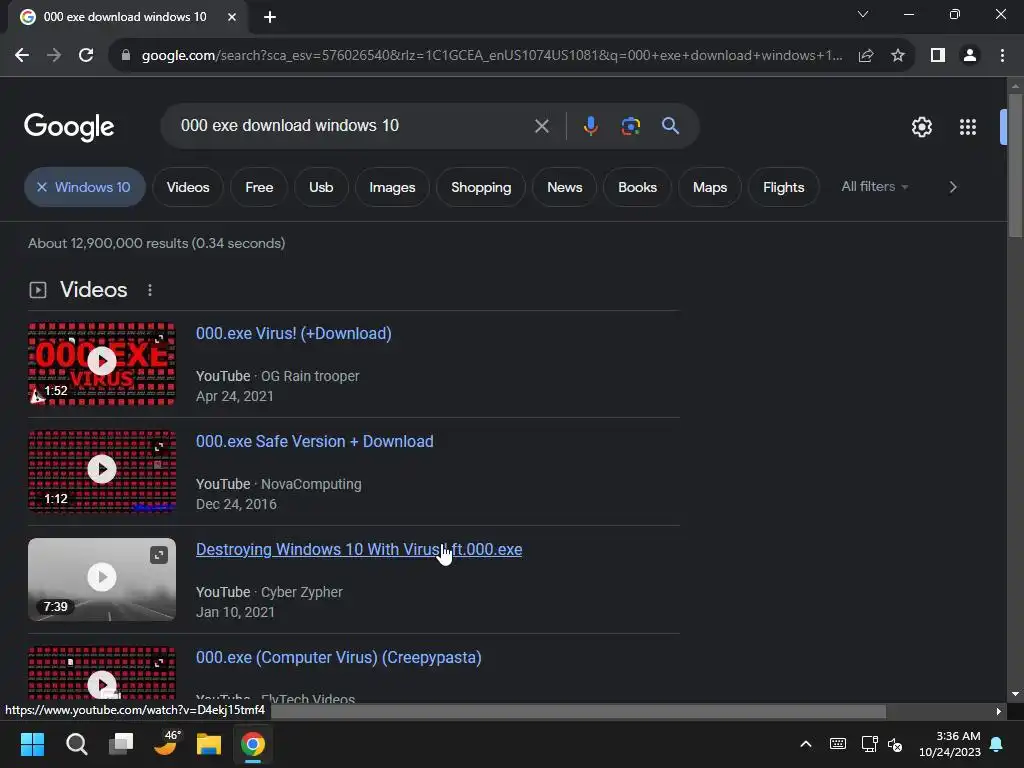This screenshot has width=1024, height=768.
Task: Switch to the Flights tab
Action: 784,187
